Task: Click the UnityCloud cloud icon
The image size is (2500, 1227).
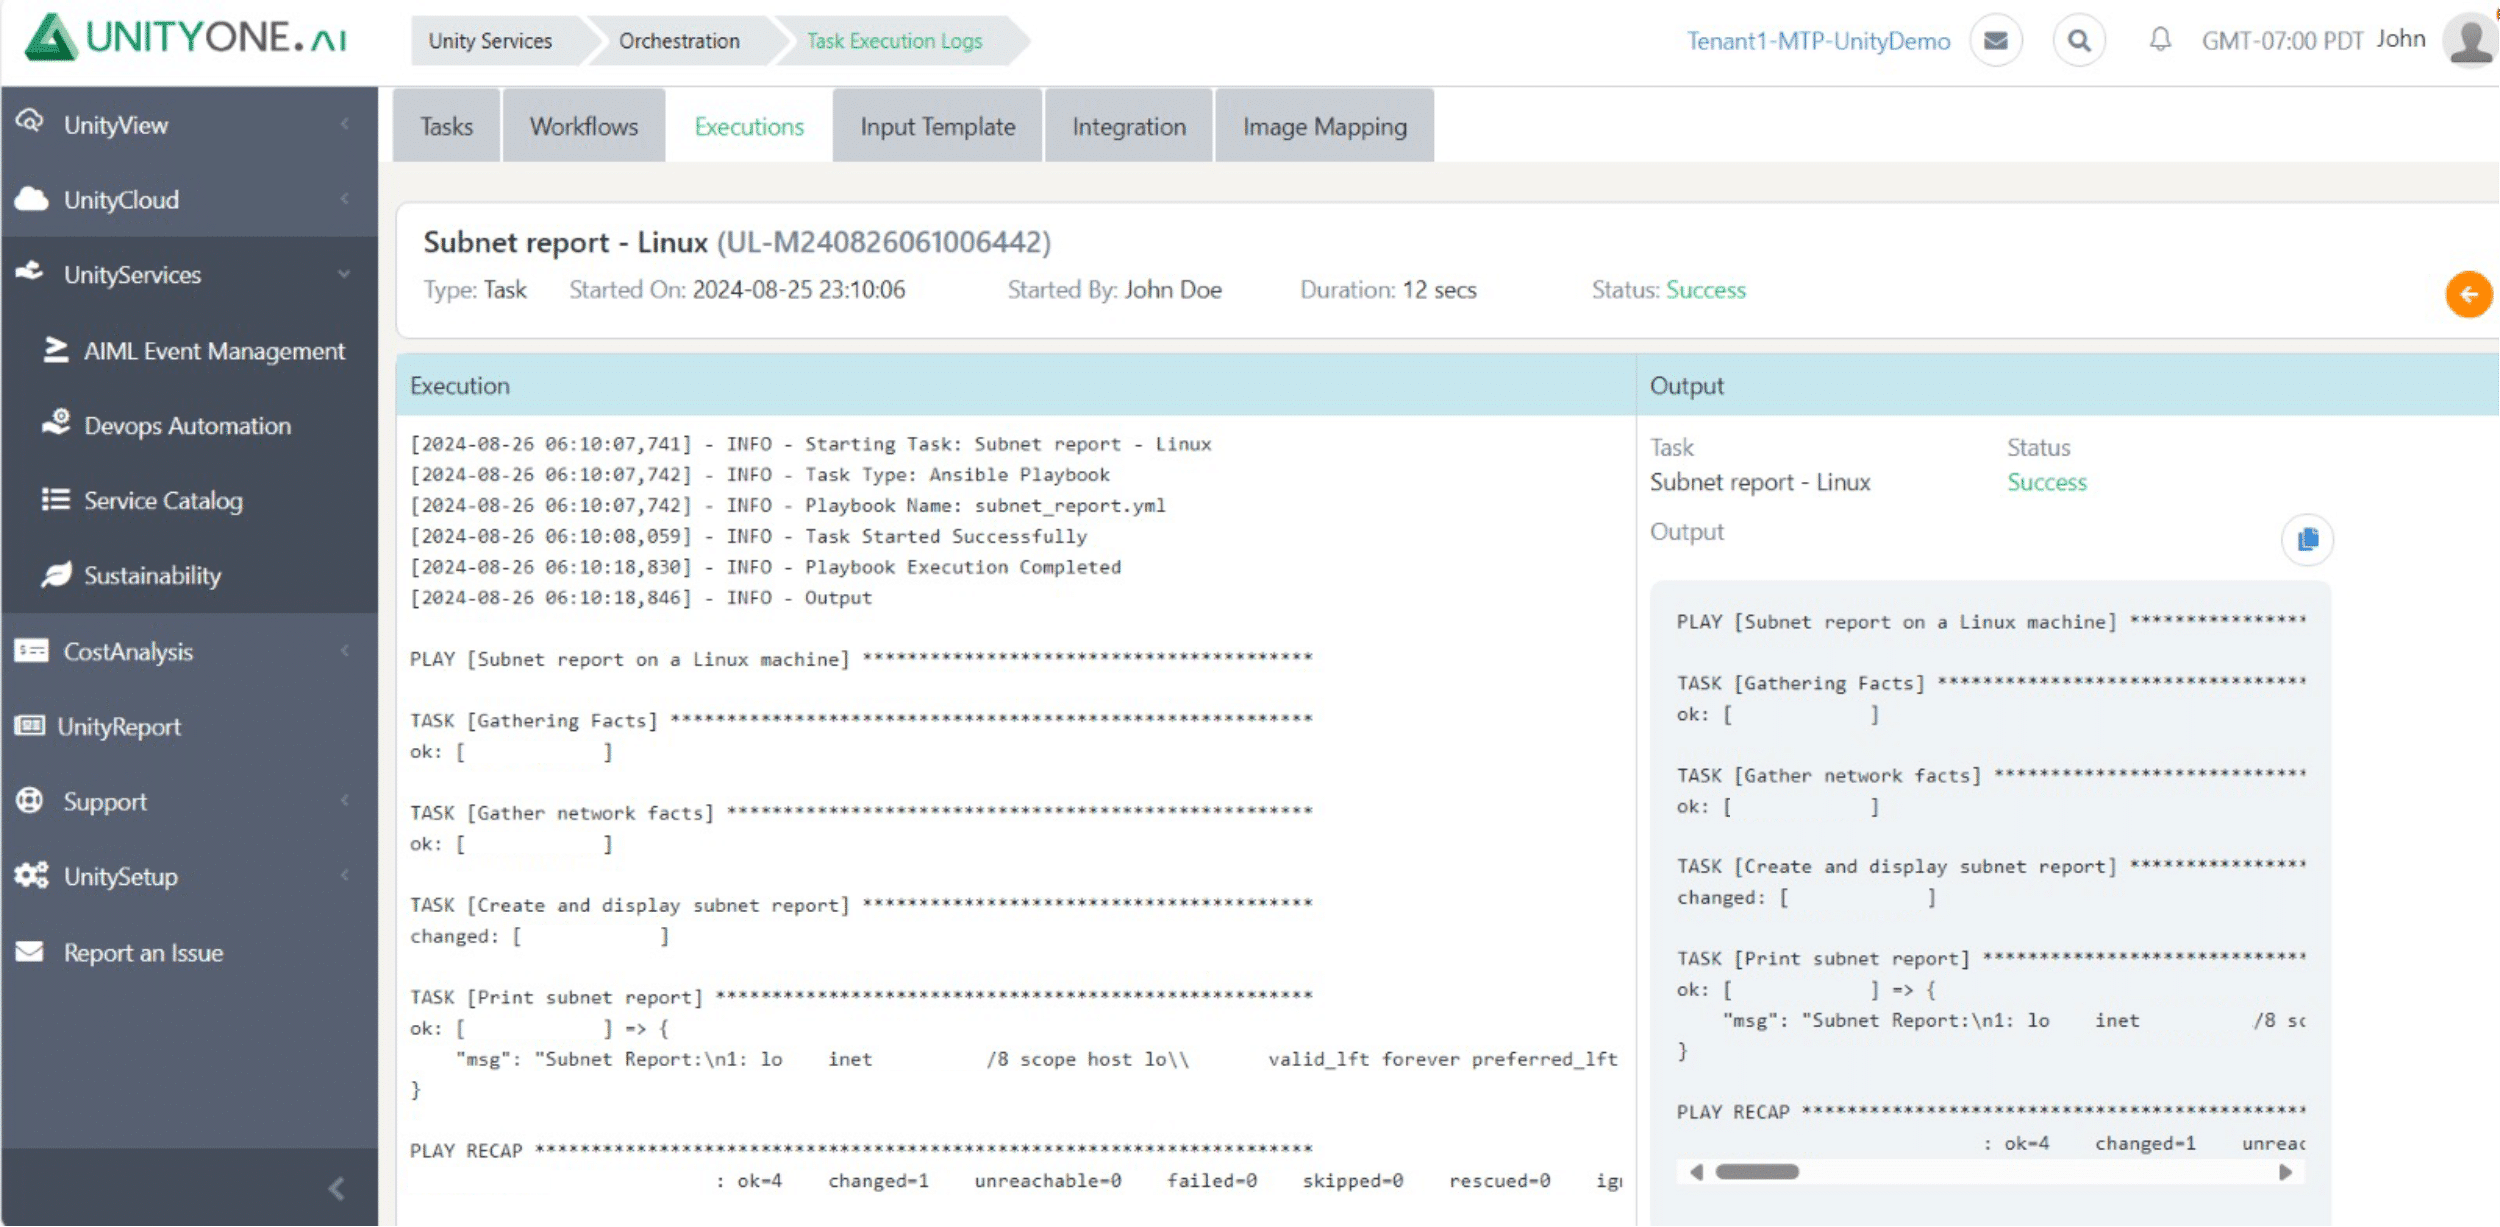Action: click(x=31, y=199)
